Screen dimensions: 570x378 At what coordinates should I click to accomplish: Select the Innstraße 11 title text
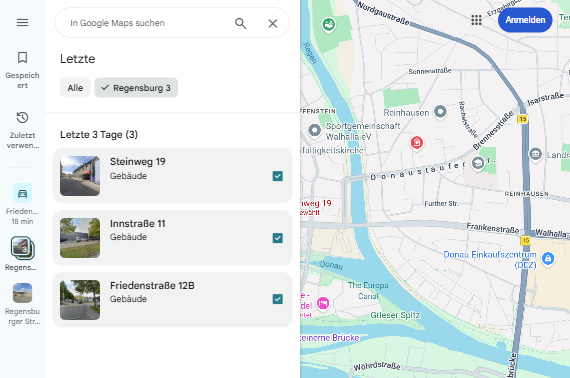click(x=138, y=224)
